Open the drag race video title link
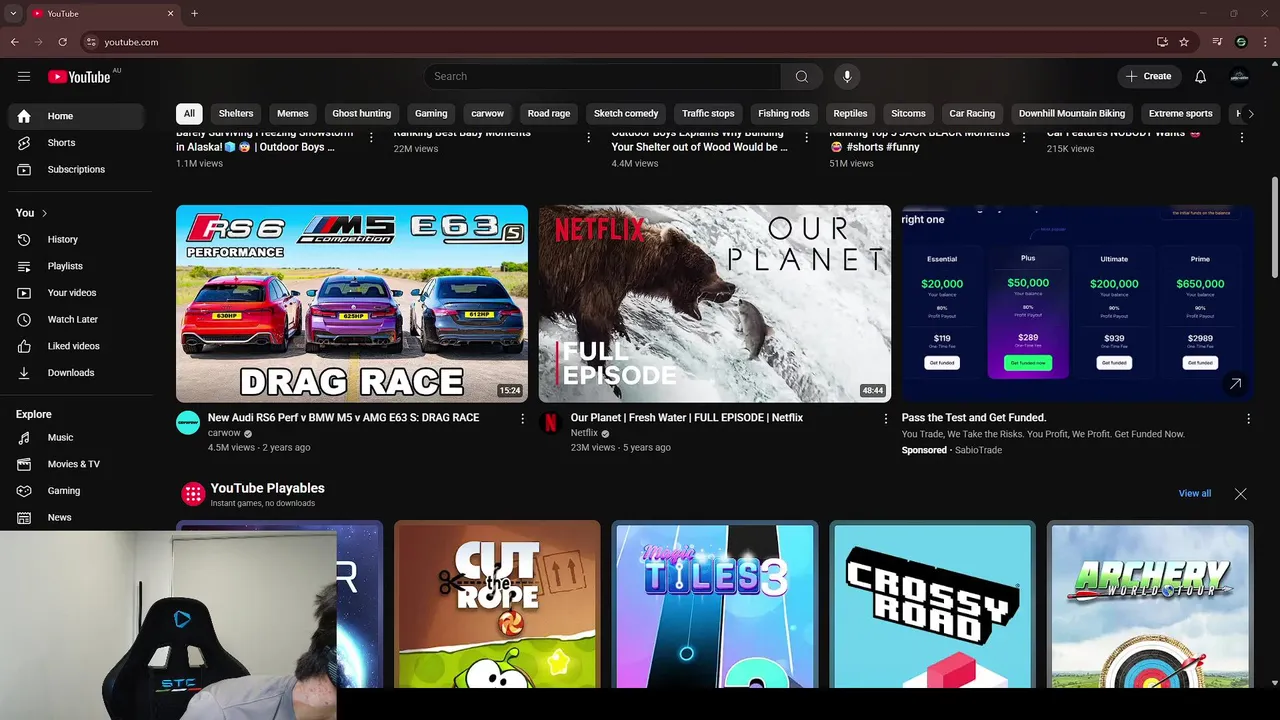Screen dimensions: 1280x720 pos(343,418)
